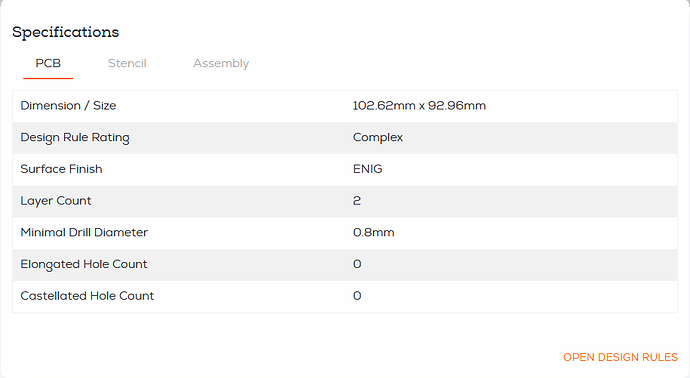Screen dimensions: 690x378
Task: Select the Castellated Hole Count value
Action: [x=357, y=296]
